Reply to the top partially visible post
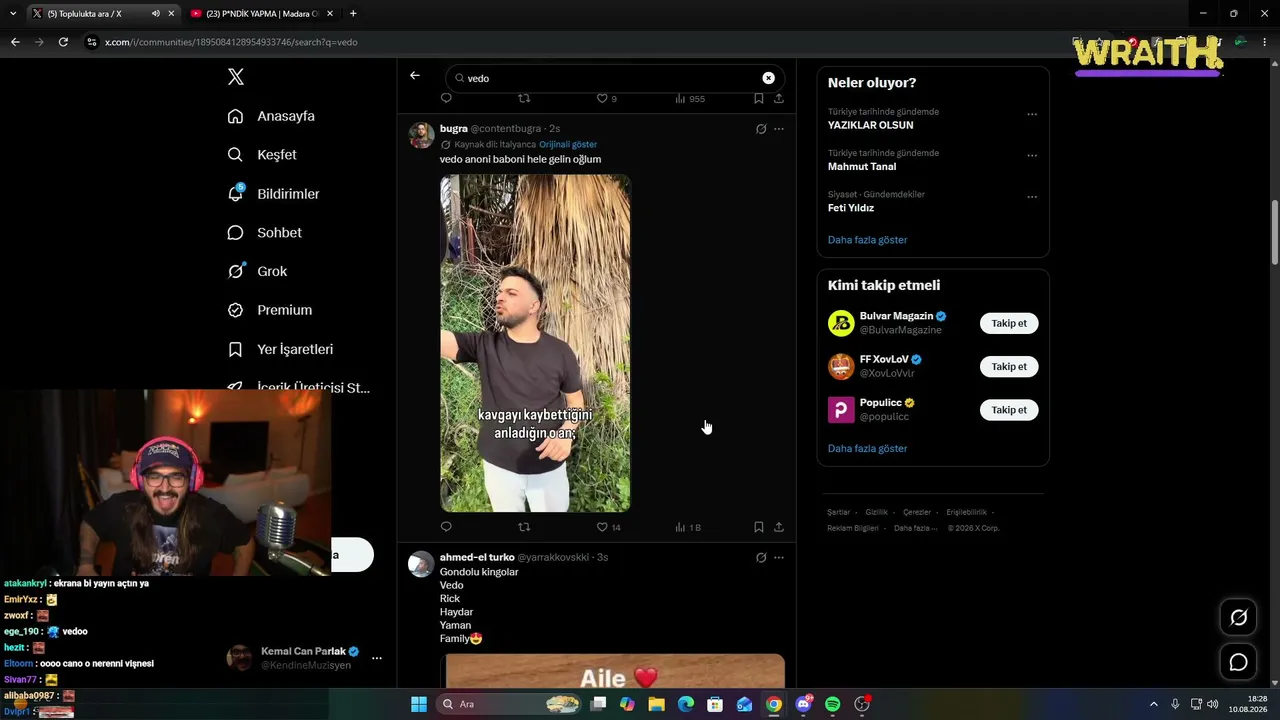Image resolution: width=1280 pixels, height=720 pixels. click(446, 99)
